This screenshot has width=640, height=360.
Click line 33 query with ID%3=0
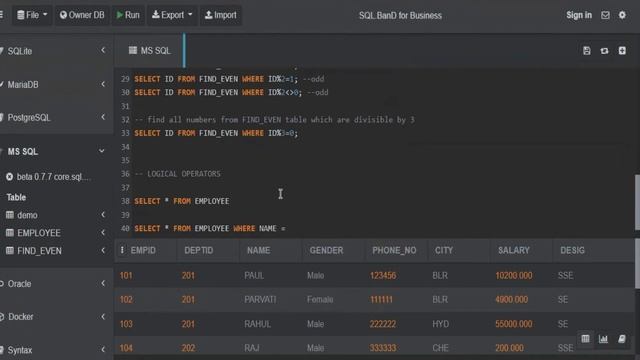[216, 133]
